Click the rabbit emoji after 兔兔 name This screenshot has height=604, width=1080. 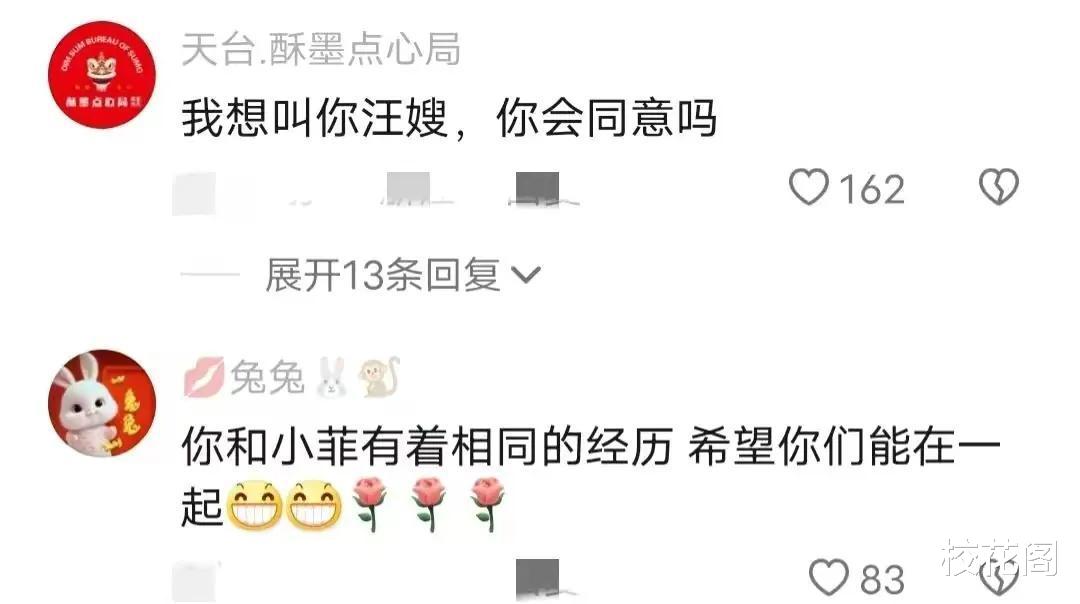click(x=331, y=377)
